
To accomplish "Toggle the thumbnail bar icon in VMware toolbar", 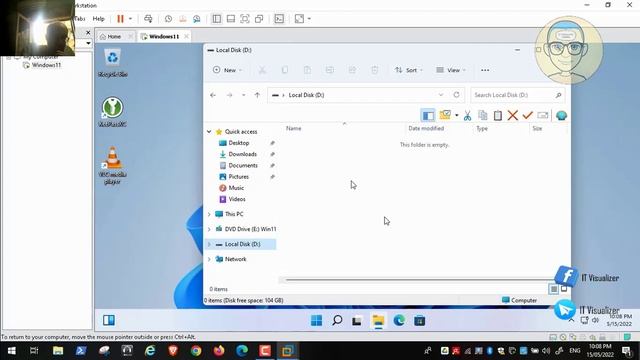I will [231, 19].
